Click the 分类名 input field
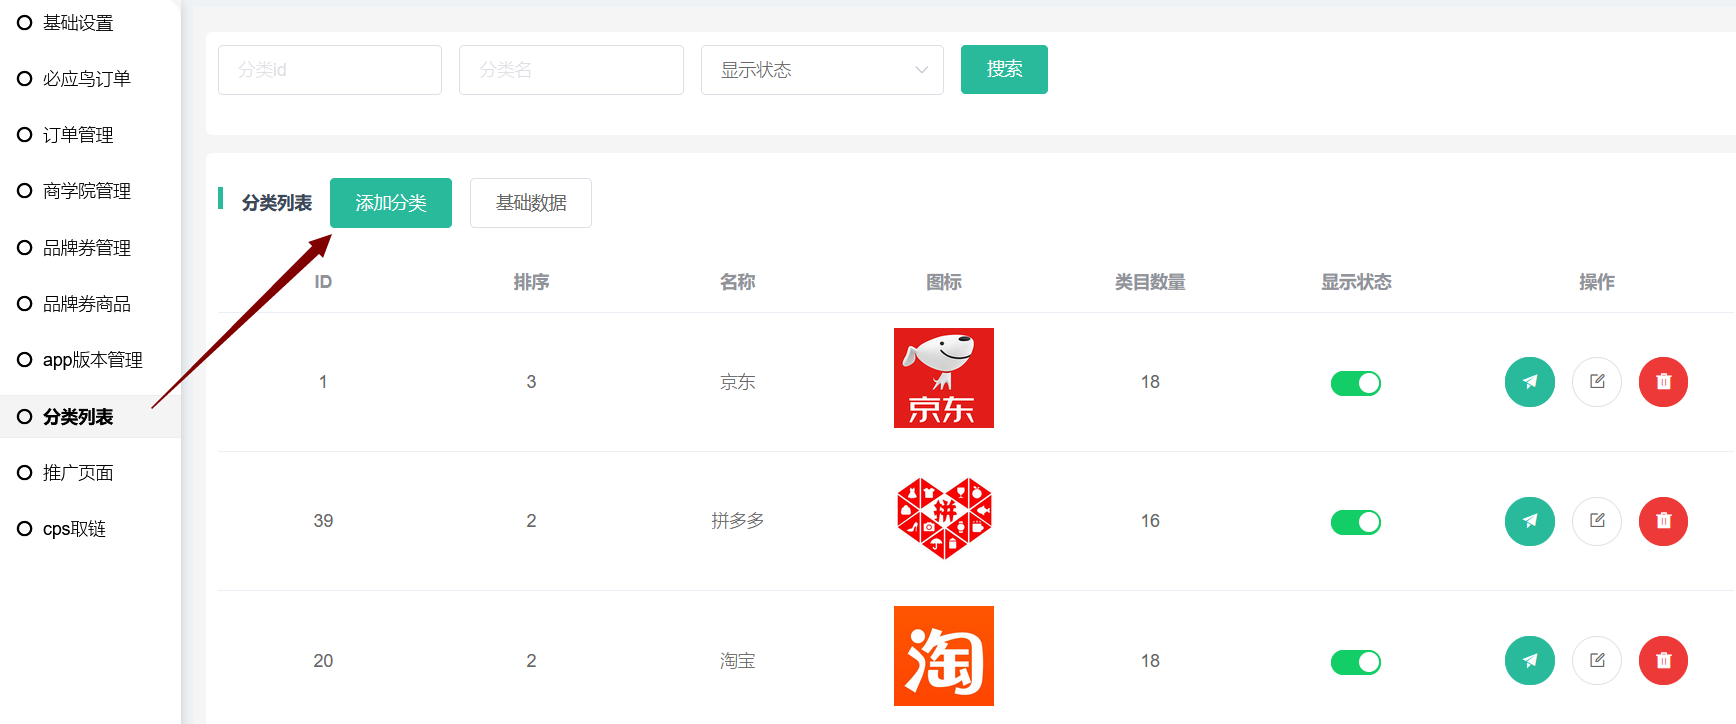 (571, 70)
